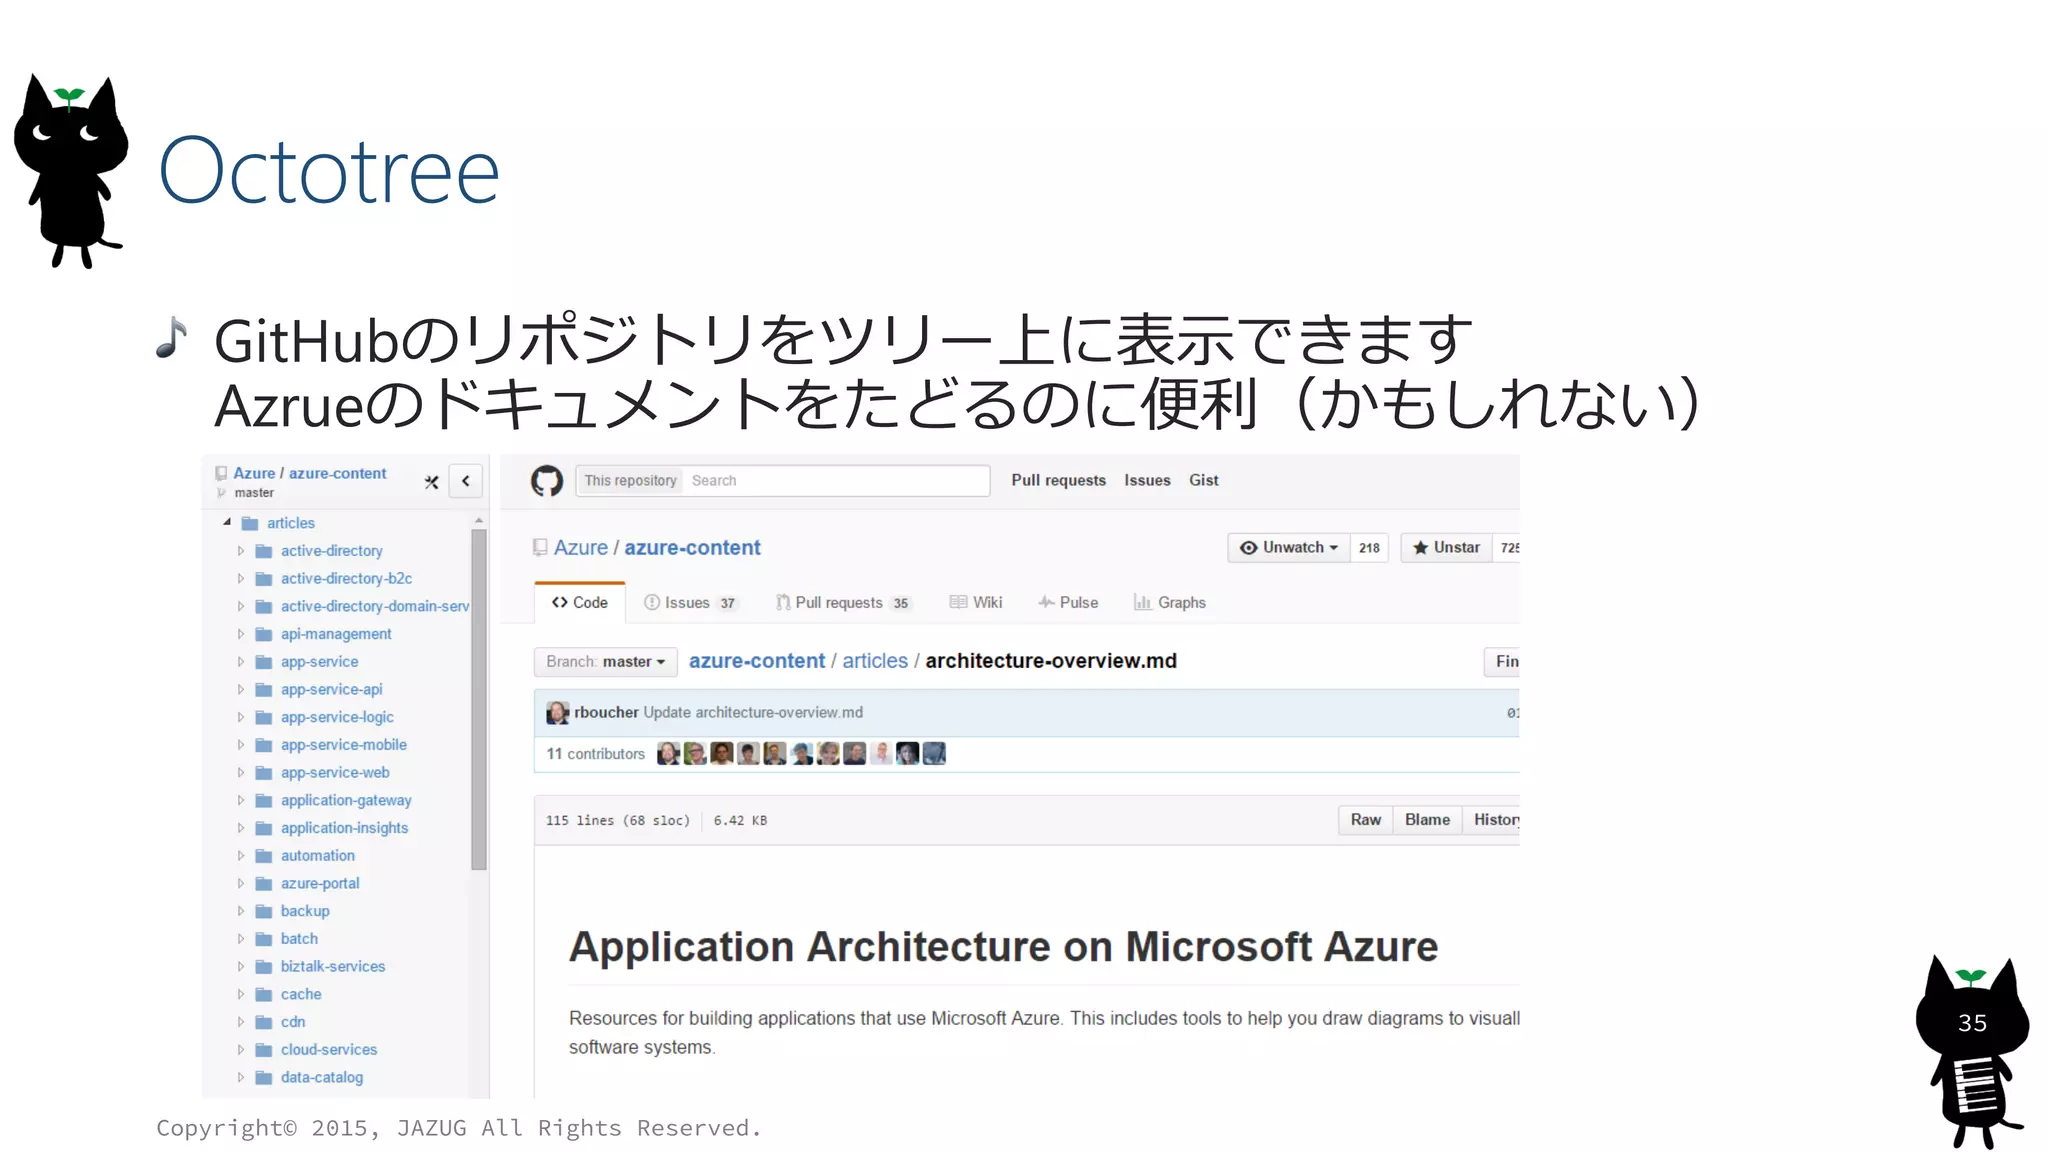Select app-service-web in the tree
This screenshot has height=1152, width=2048.
point(335,773)
